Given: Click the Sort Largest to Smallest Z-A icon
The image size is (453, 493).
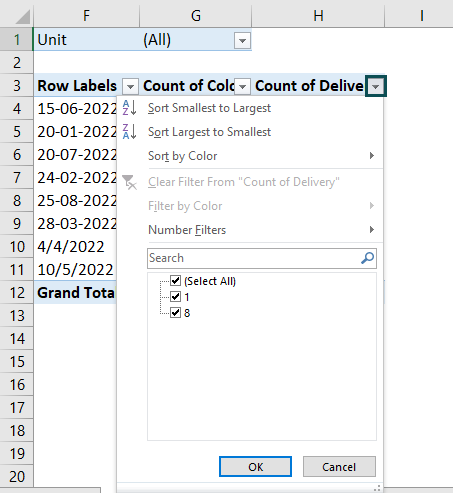Looking at the screenshot, I should (129, 132).
